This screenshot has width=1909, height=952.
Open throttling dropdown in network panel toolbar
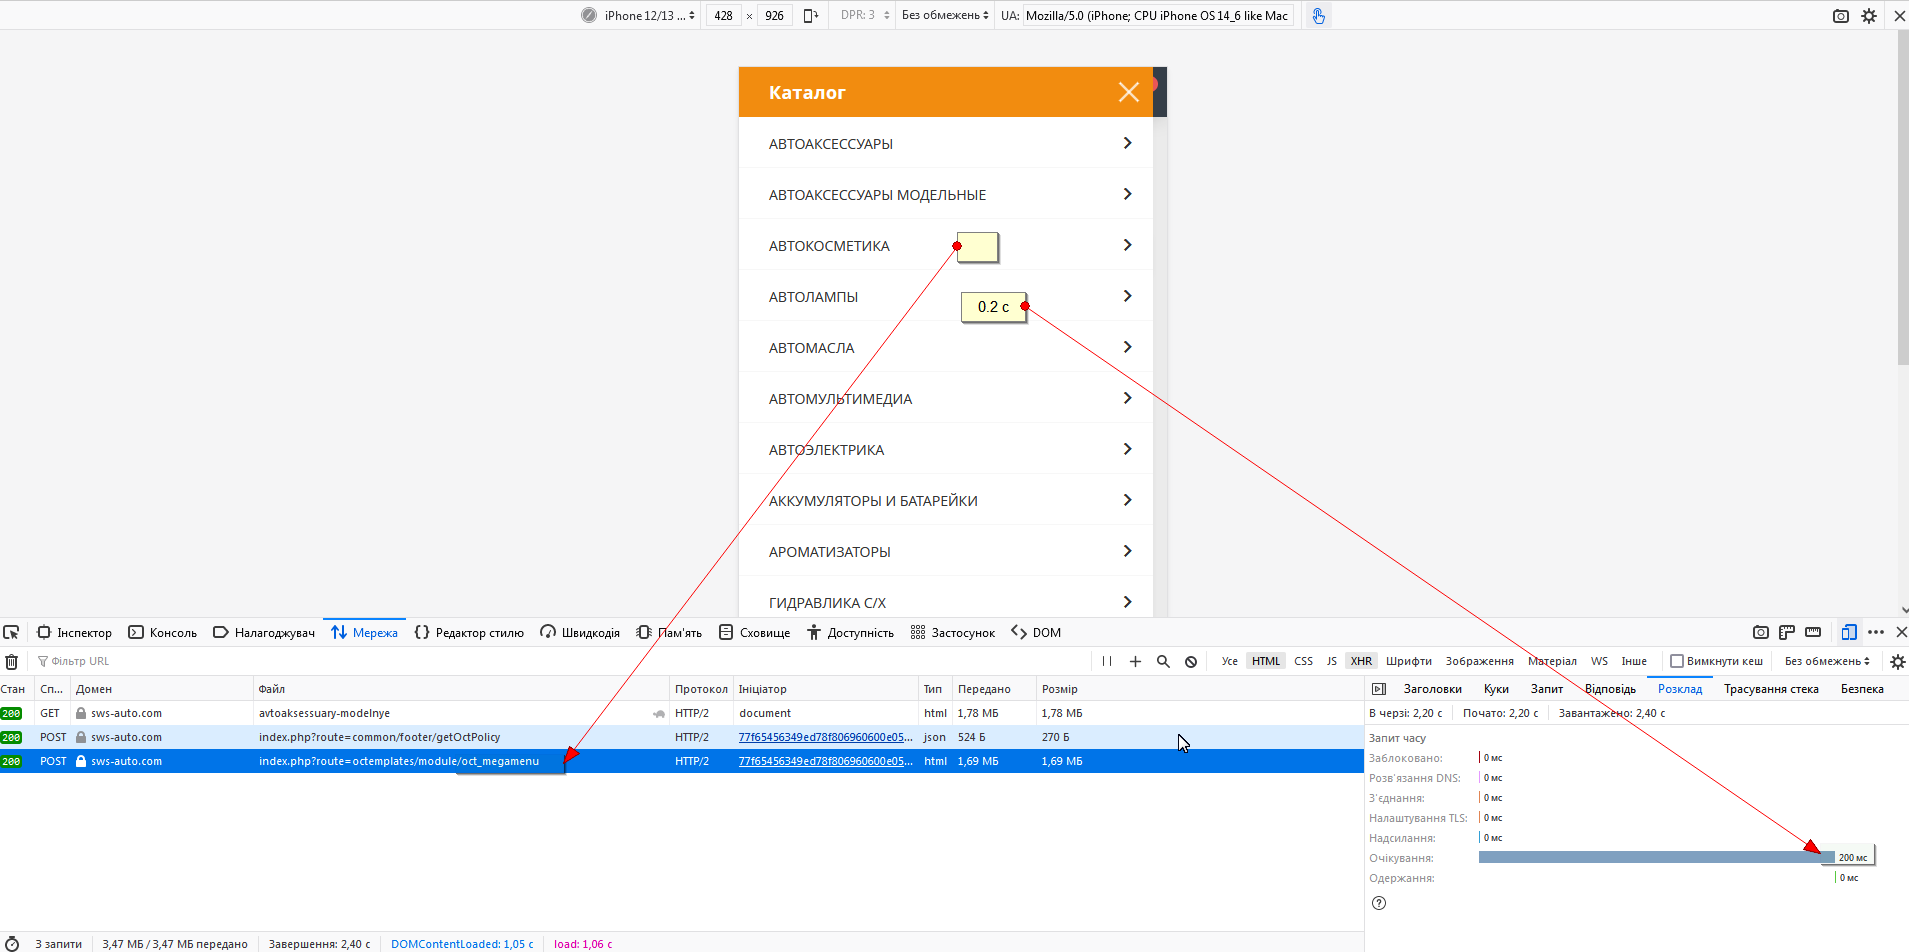(1827, 661)
